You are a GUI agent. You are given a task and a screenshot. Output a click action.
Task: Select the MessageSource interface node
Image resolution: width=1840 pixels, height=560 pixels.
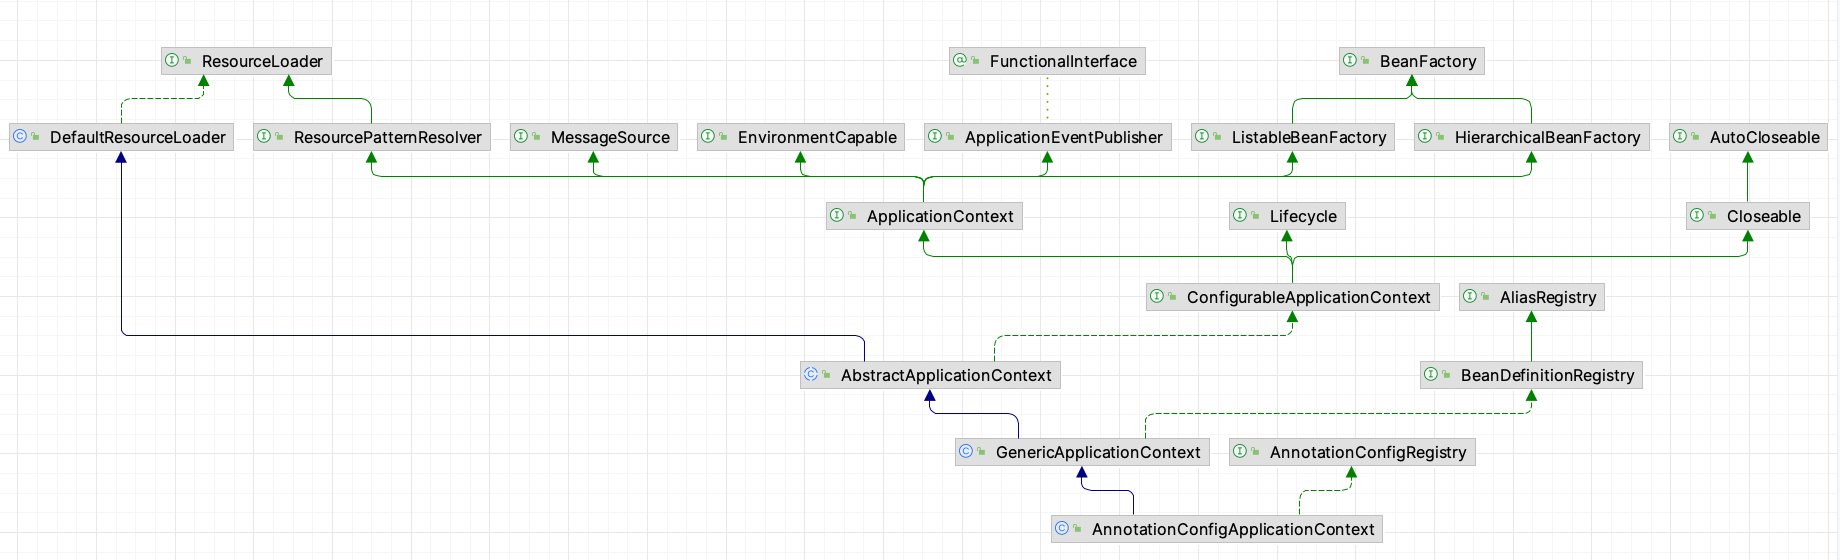click(609, 138)
